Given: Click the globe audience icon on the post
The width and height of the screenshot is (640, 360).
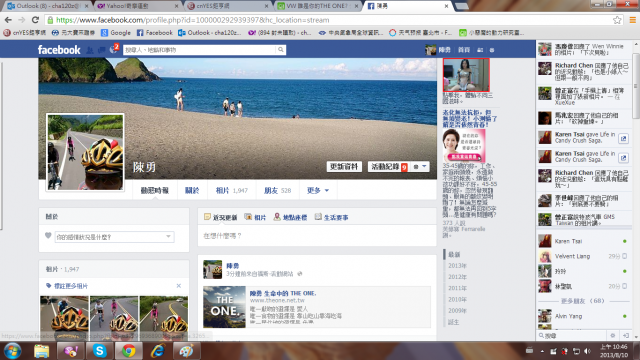Looking at the screenshot, I should [300, 274].
